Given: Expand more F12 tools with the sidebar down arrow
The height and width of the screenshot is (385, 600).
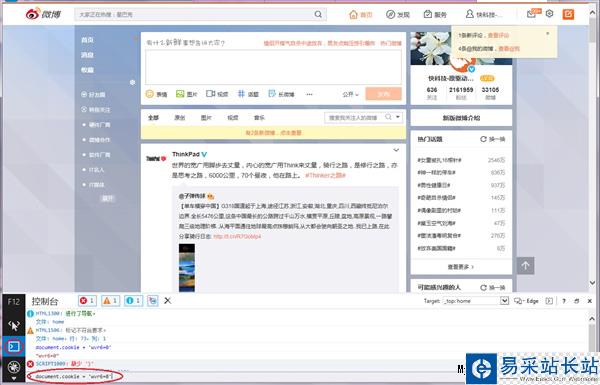Looking at the screenshot, I should 14,378.
